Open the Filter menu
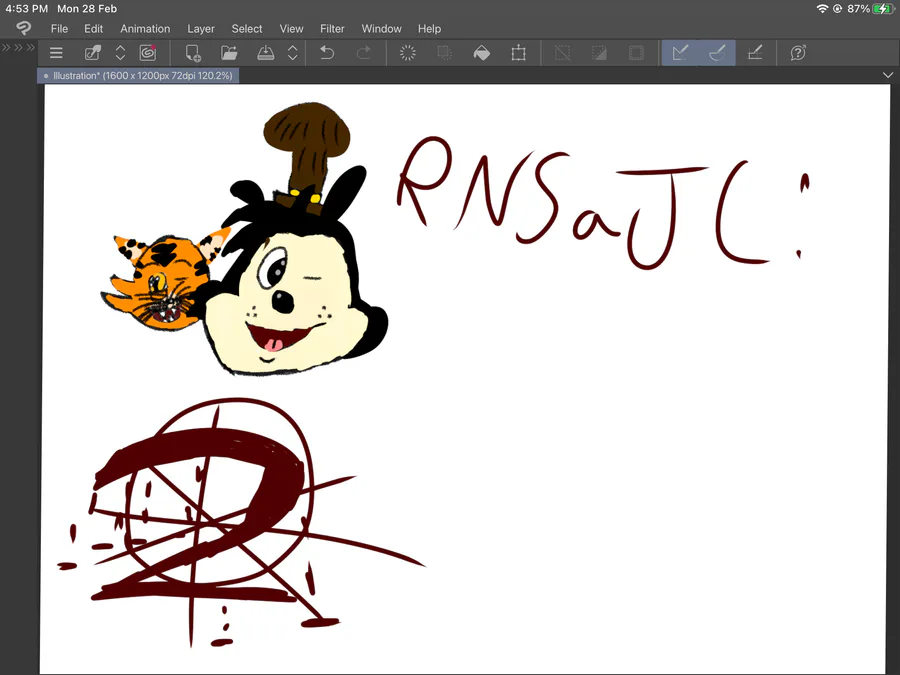Screen dimensions: 900x675 click(332, 29)
